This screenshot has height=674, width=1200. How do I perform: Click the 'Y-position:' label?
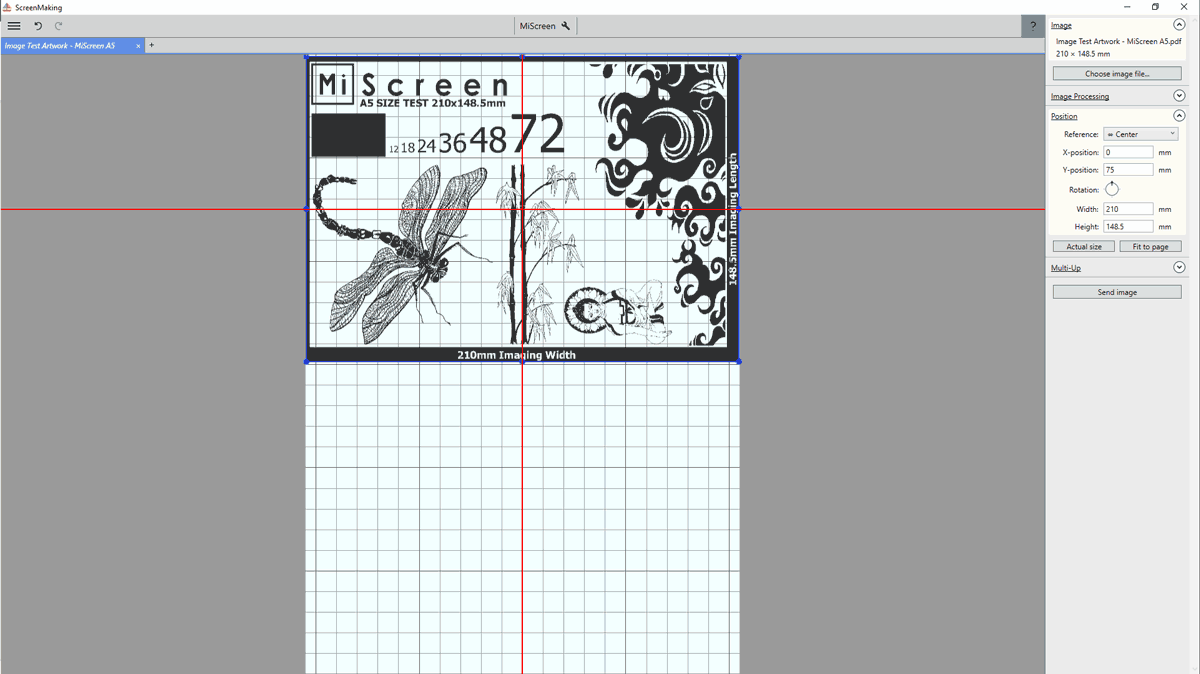tap(1080, 170)
